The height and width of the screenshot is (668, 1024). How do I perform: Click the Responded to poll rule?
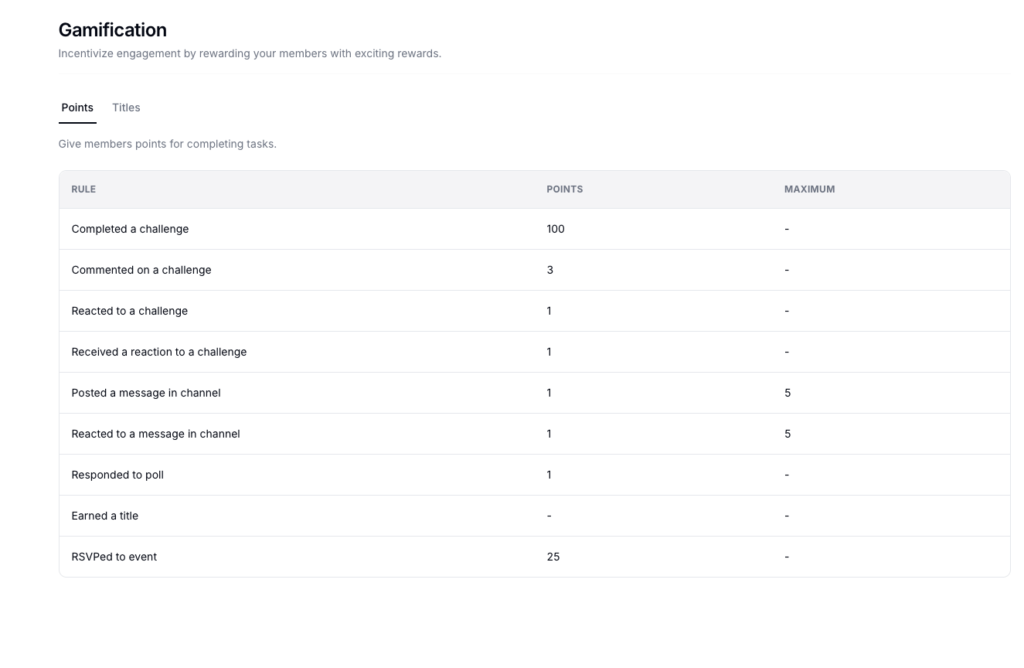click(x=115, y=475)
